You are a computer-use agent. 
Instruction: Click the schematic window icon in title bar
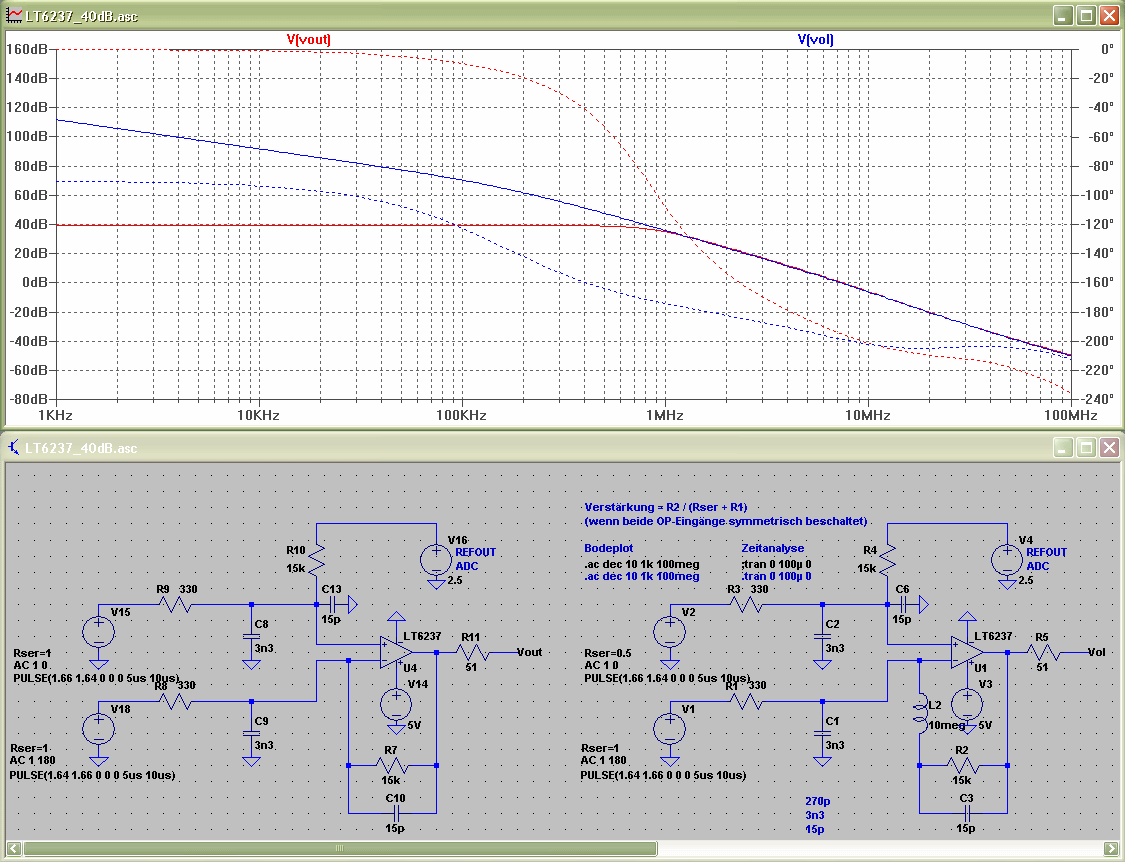[x=14, y=448]
